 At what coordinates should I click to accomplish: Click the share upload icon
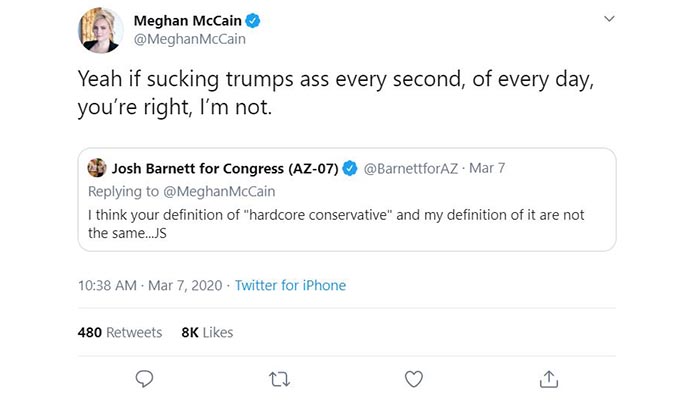tap(549, 378)
